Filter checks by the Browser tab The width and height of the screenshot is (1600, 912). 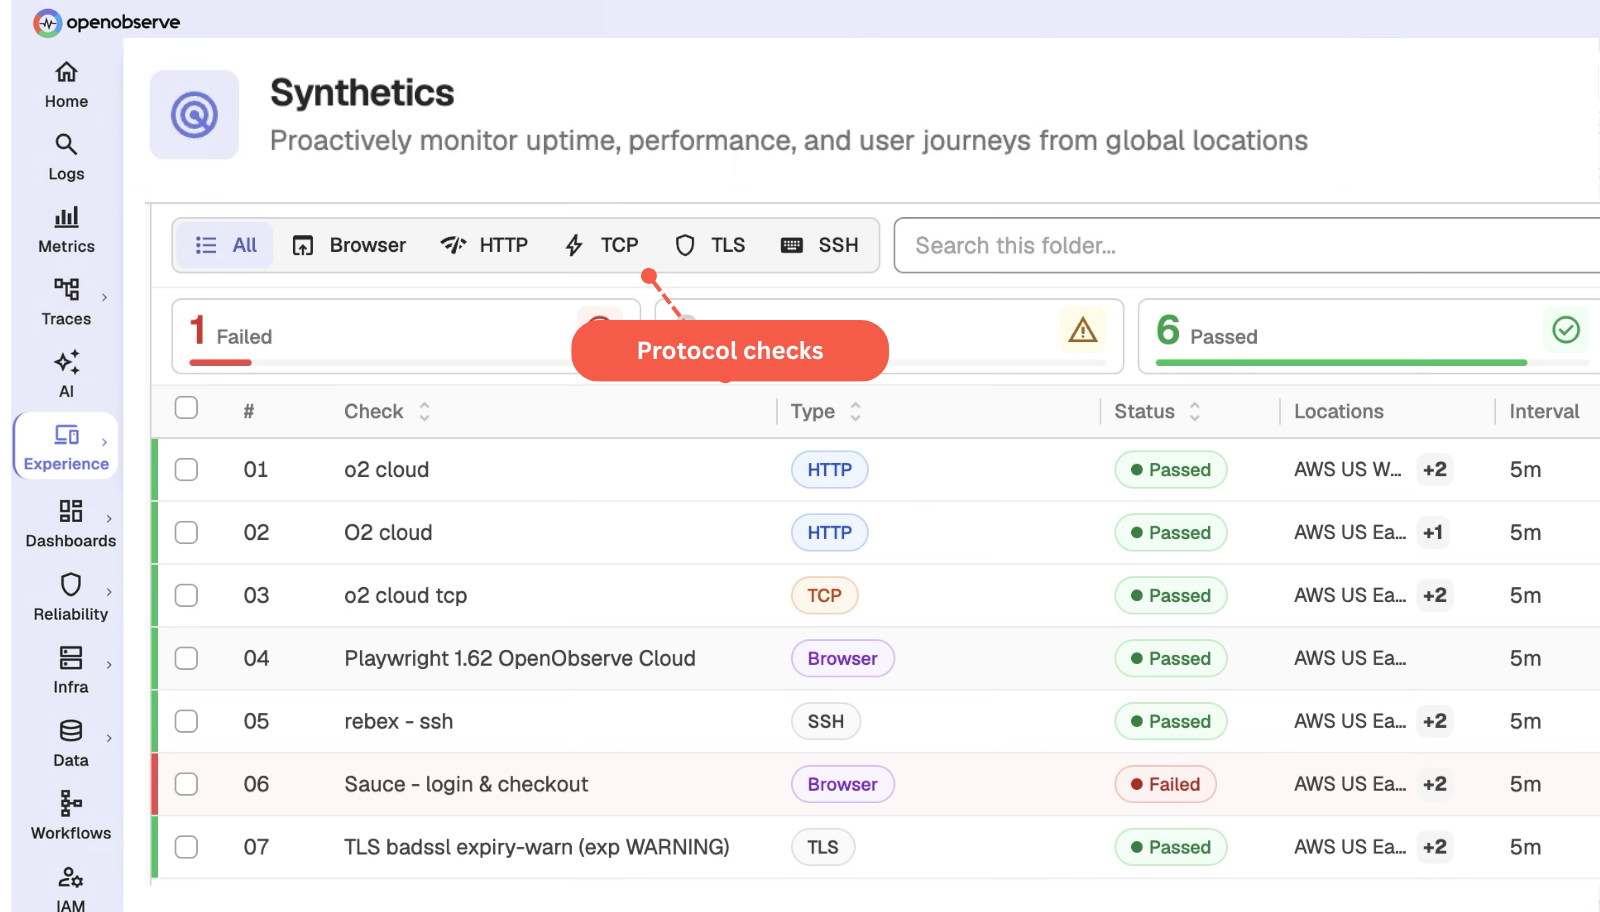coord(348,245)
